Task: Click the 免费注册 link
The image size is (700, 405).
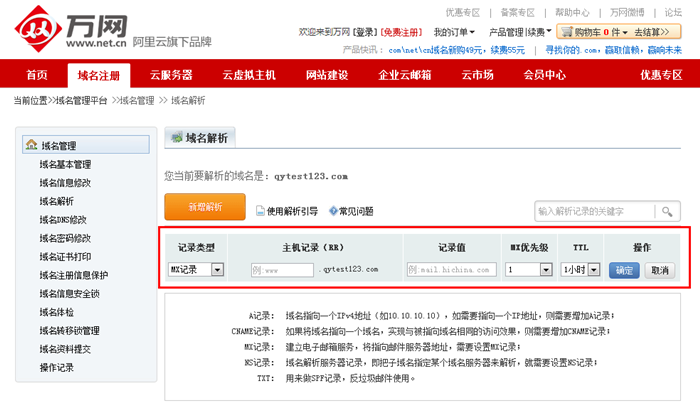Action: [401, 32]
